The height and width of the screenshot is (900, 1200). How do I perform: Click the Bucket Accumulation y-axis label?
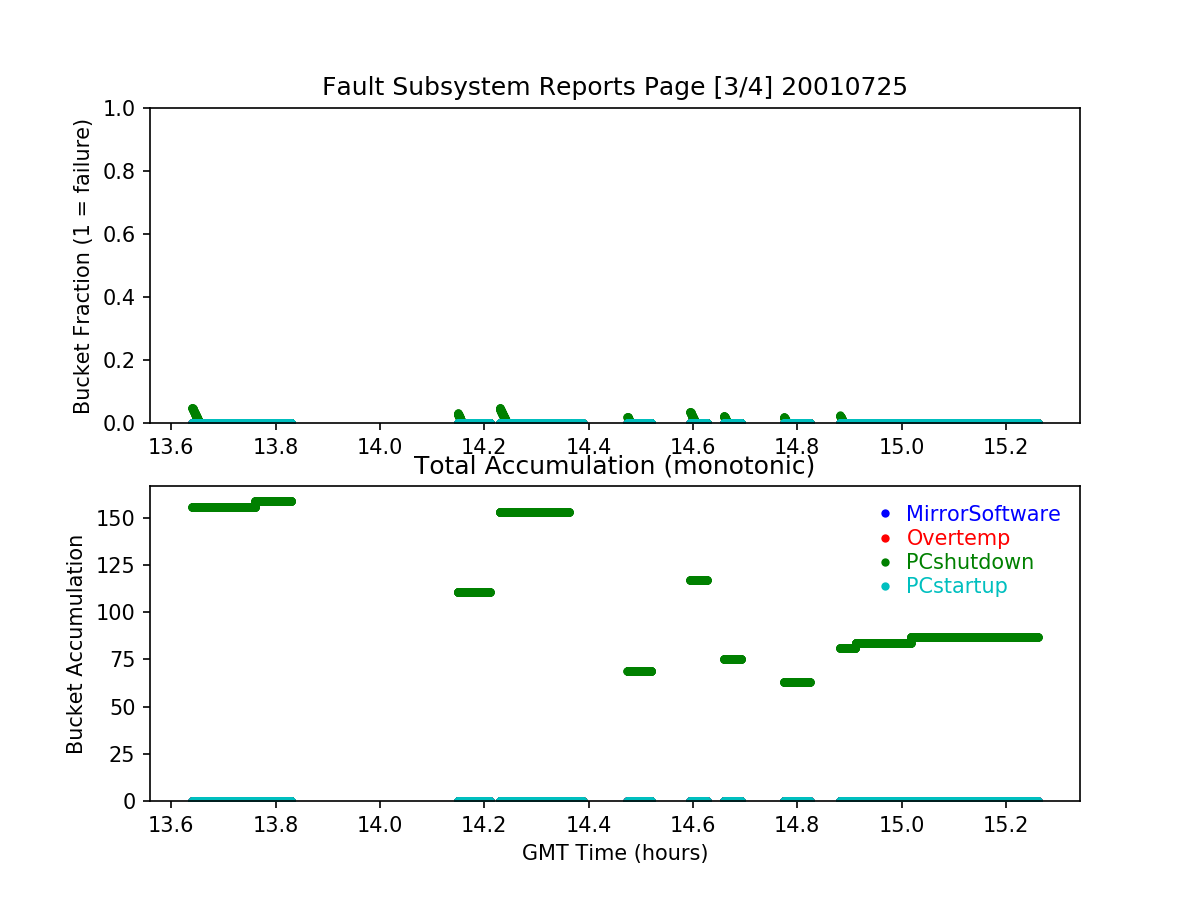pyautogui.click(x=76, y=644)
